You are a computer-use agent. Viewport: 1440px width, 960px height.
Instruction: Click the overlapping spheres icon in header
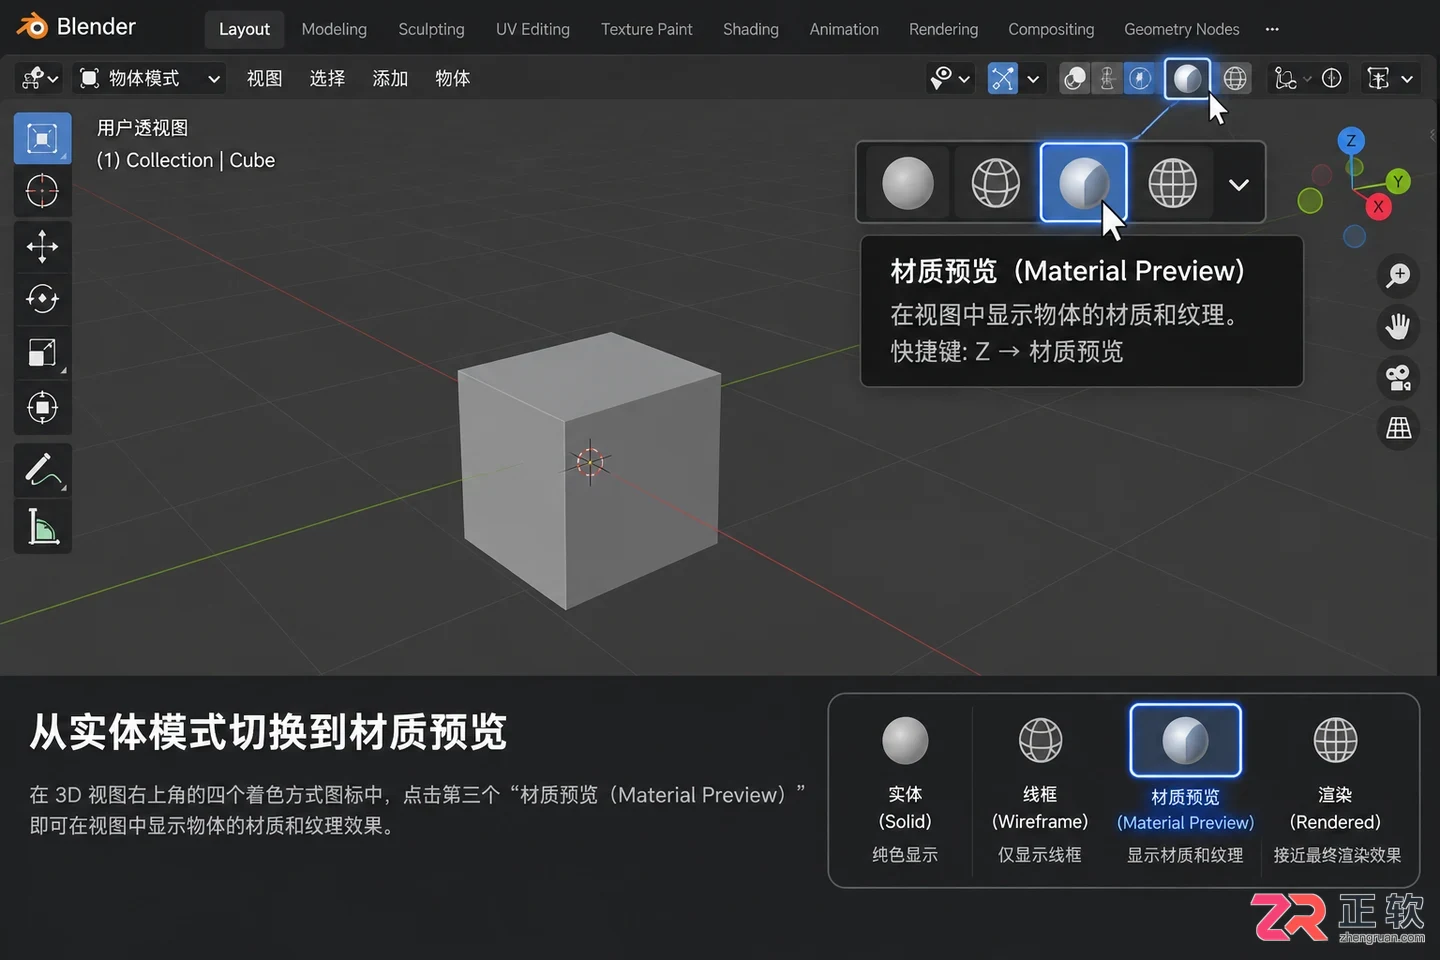[1075, 78]
